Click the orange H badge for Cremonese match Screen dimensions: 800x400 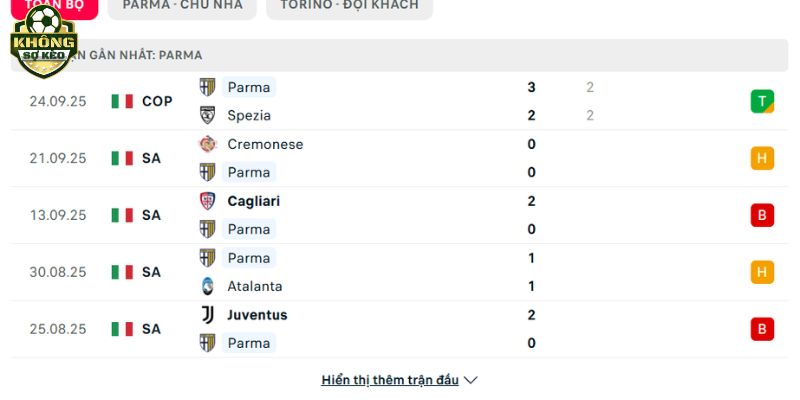762,158
